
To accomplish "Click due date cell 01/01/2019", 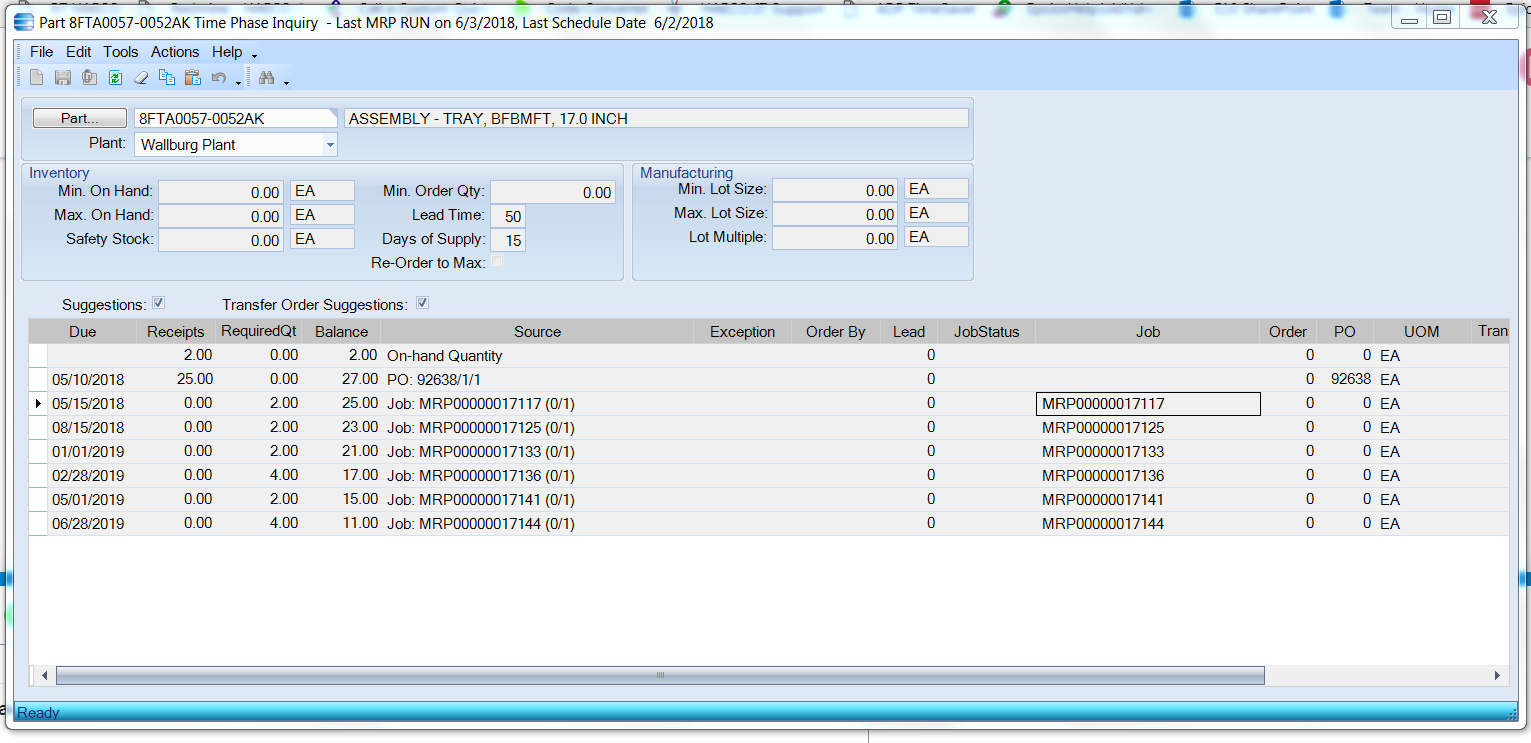I will pyautogui.click(x=92, y=452).
